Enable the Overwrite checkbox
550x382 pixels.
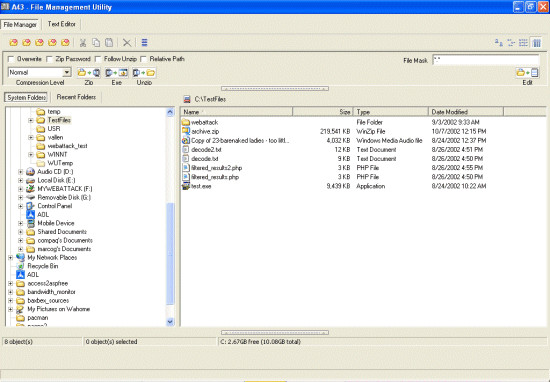click(x=11, y=59)
